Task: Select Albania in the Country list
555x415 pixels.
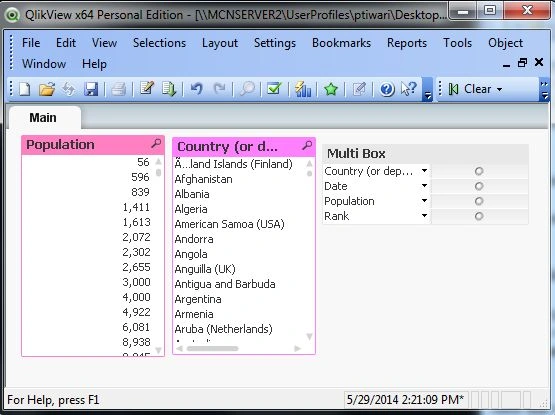Action: pyautogui.click(x=191, y=194)
